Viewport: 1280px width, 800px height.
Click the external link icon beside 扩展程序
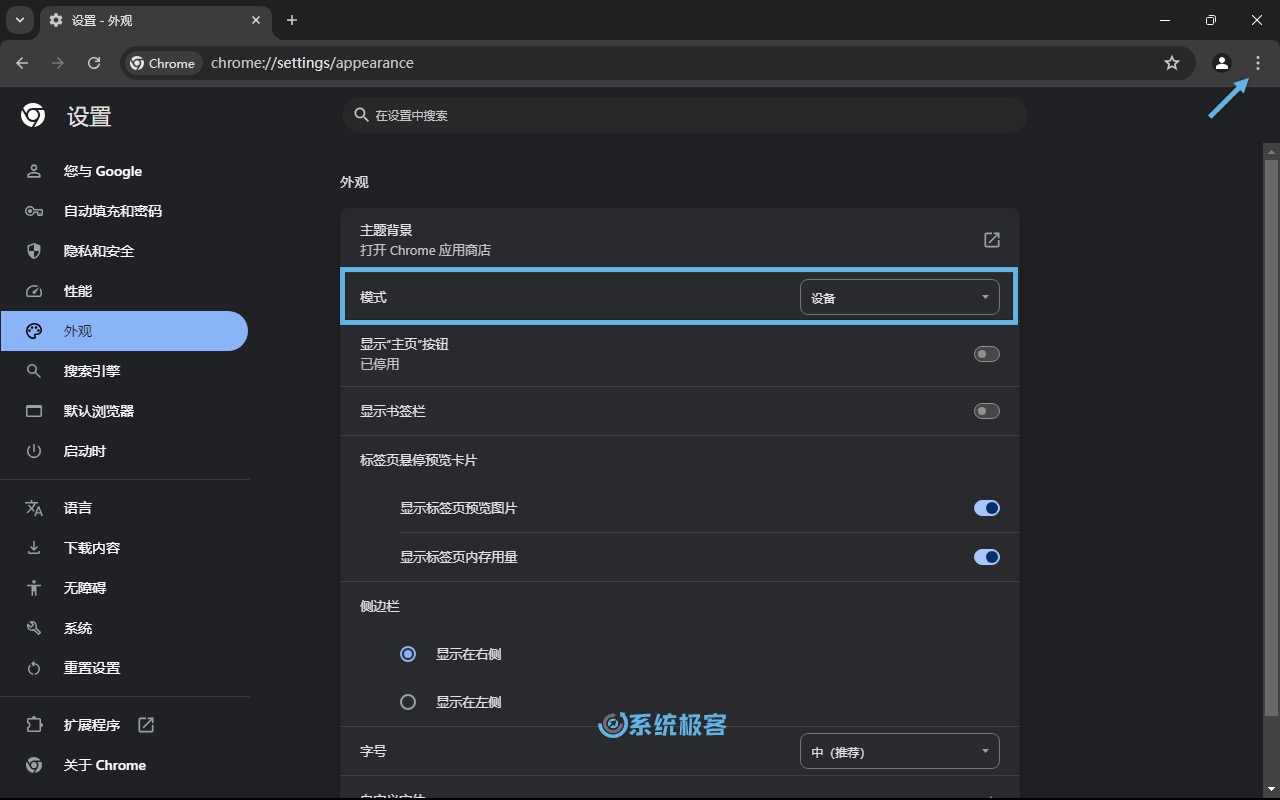point(146,725)
